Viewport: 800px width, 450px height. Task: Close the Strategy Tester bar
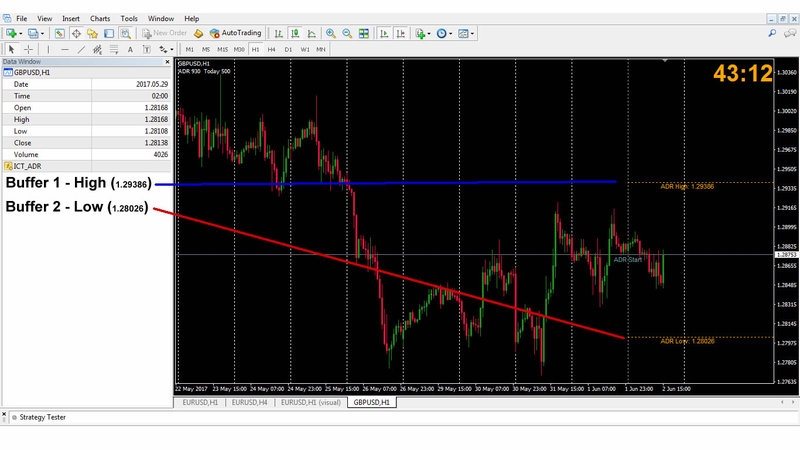[x=4, y=414]
